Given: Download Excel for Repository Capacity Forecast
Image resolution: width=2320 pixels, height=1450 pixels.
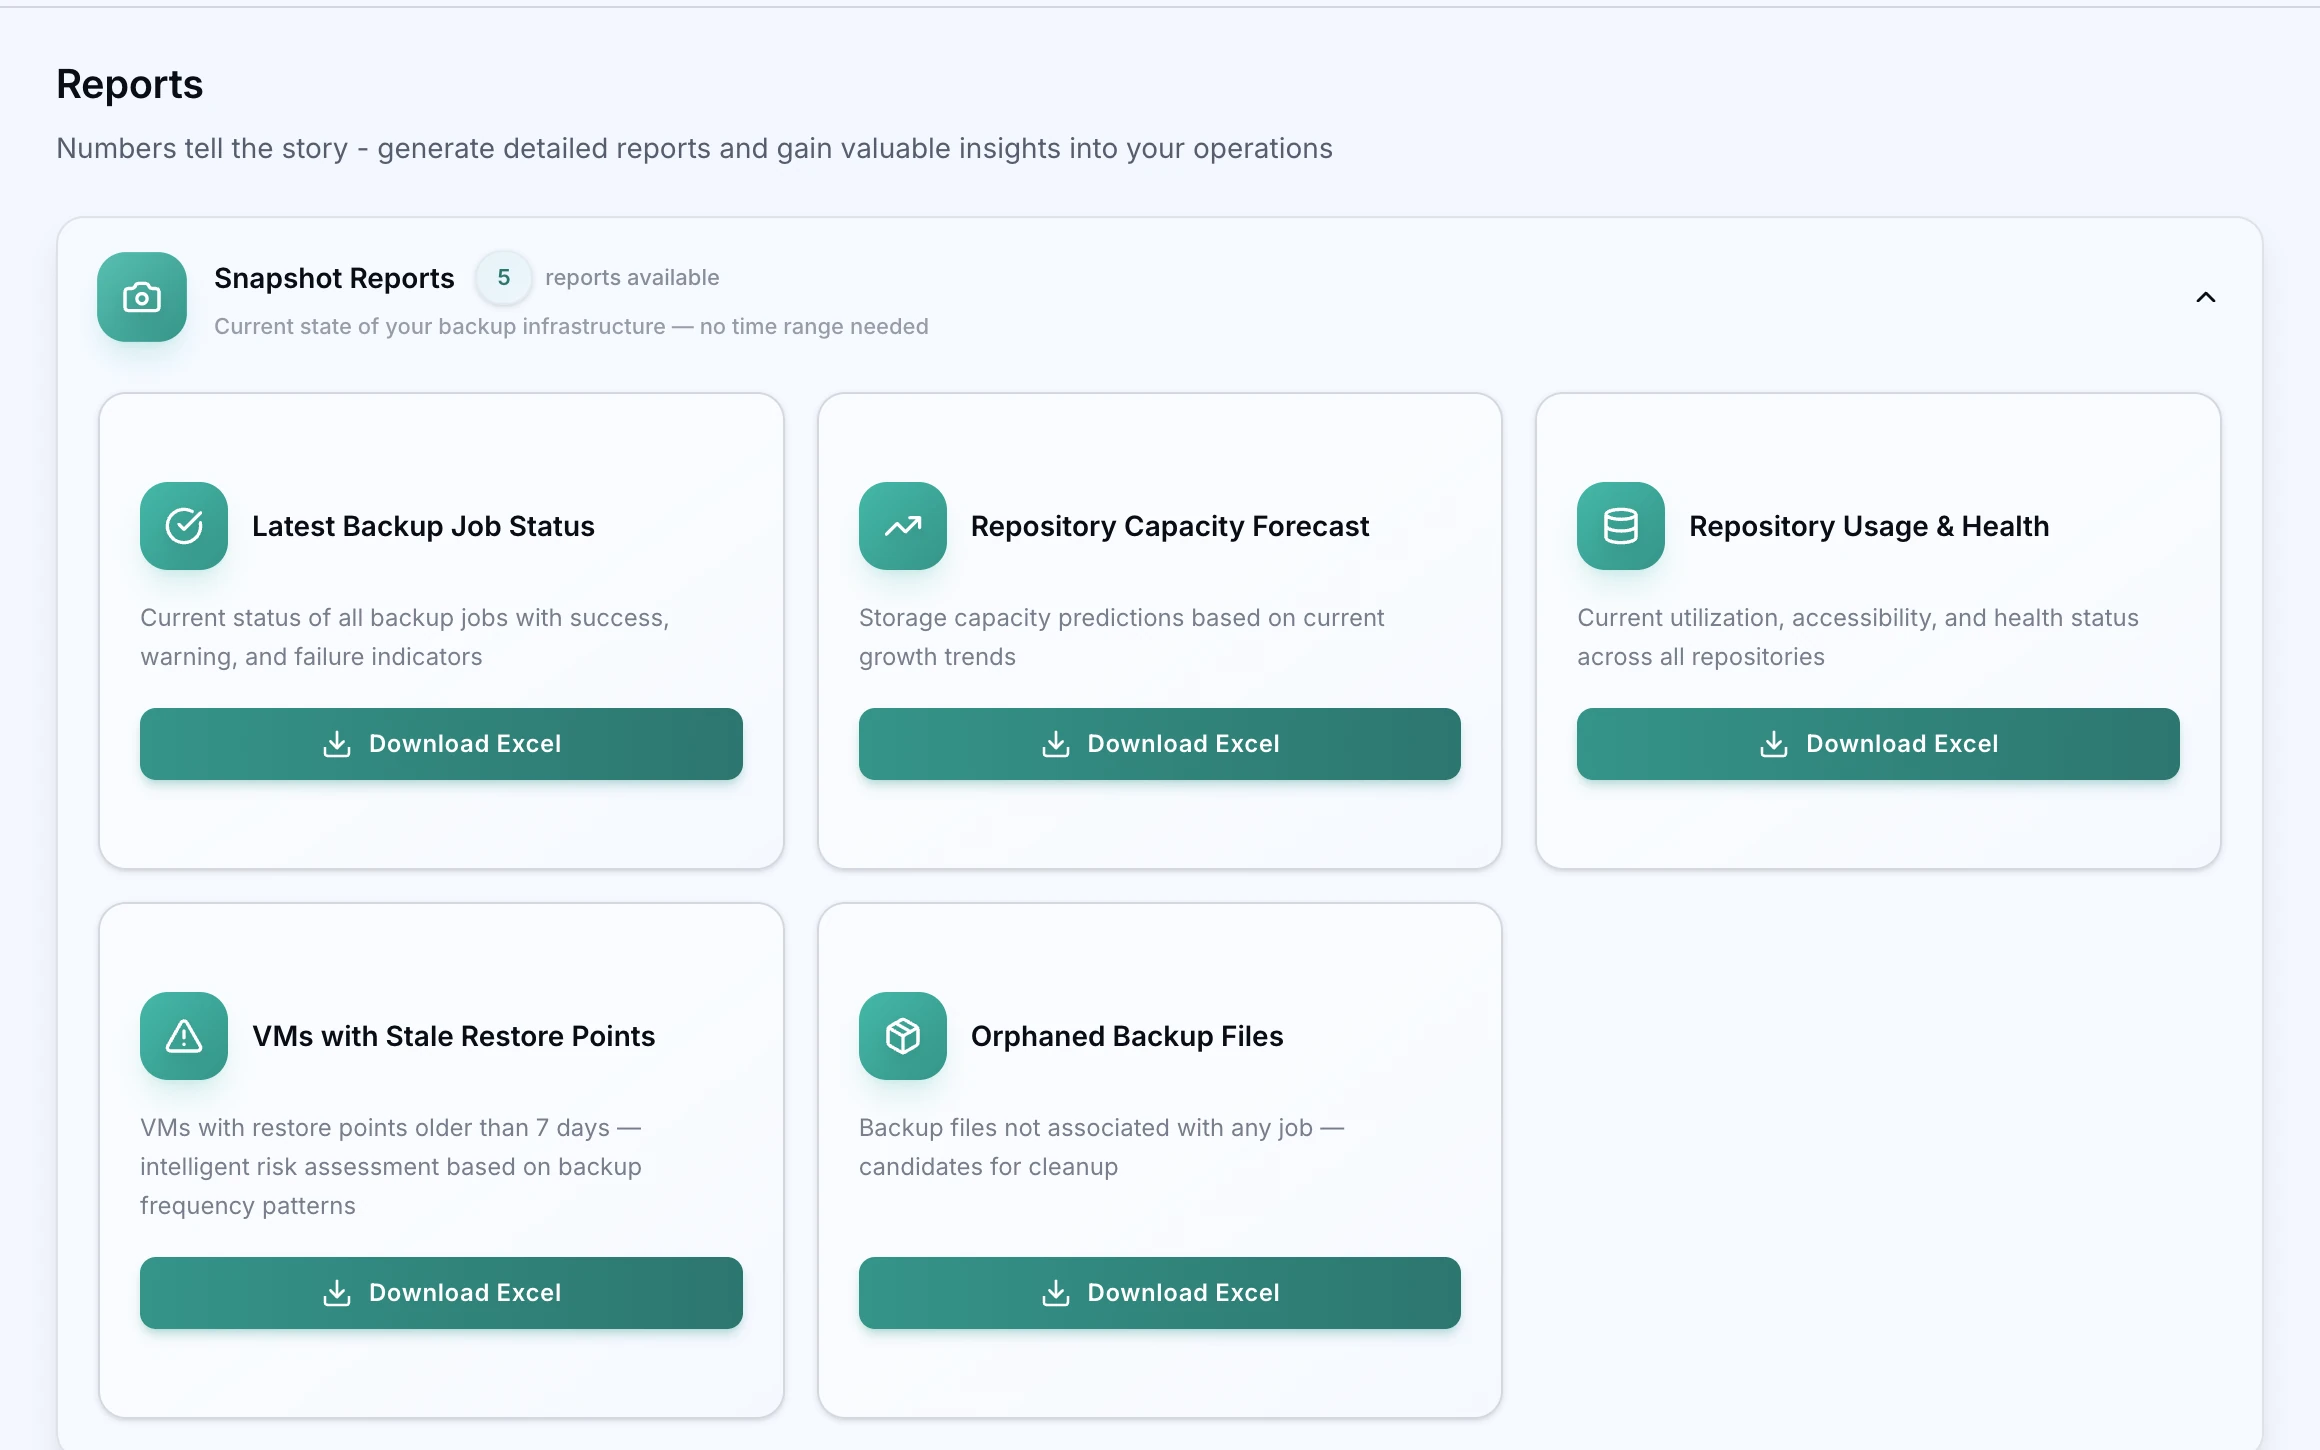Looking at the screenshot, I should click(1159, 744).
